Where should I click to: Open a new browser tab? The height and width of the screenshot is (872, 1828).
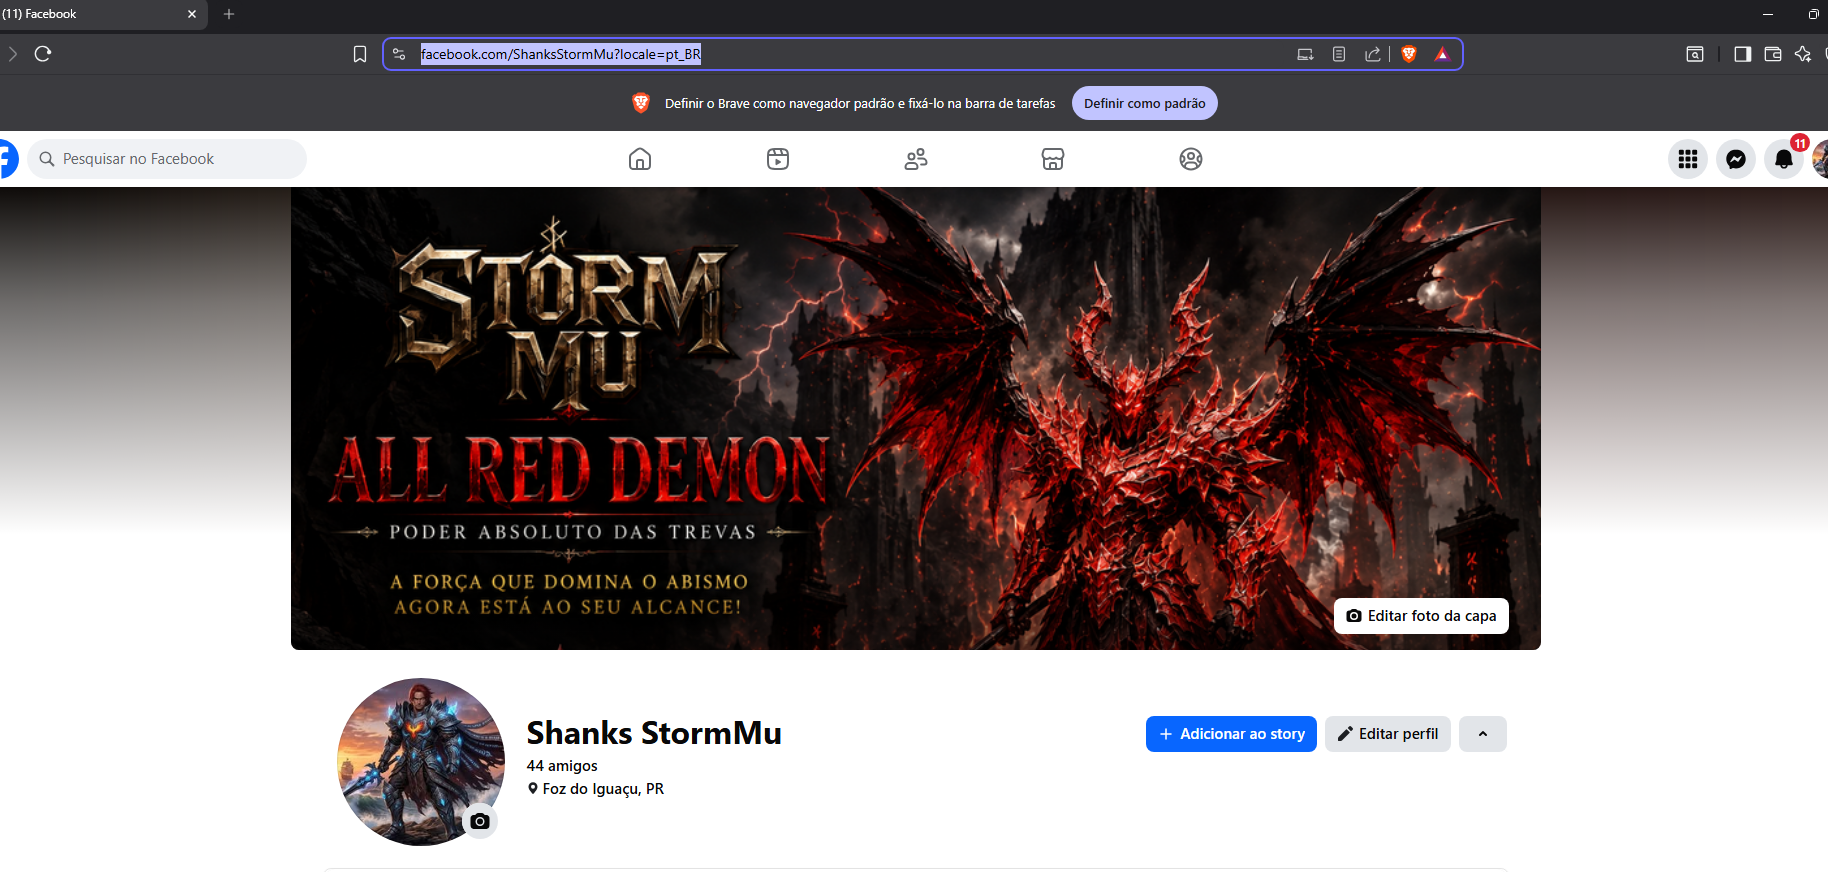(229, 14)
